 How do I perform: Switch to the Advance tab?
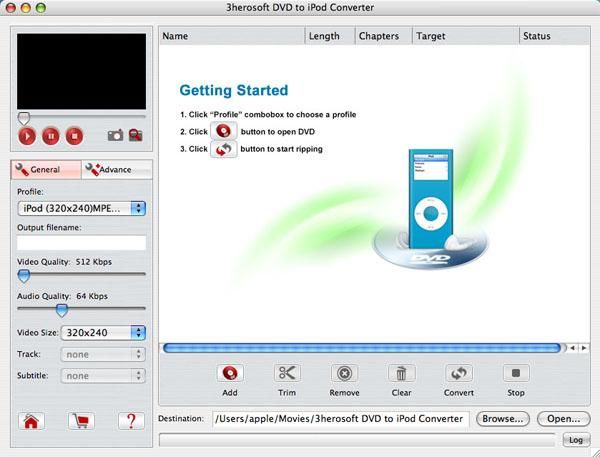(117, 170)
